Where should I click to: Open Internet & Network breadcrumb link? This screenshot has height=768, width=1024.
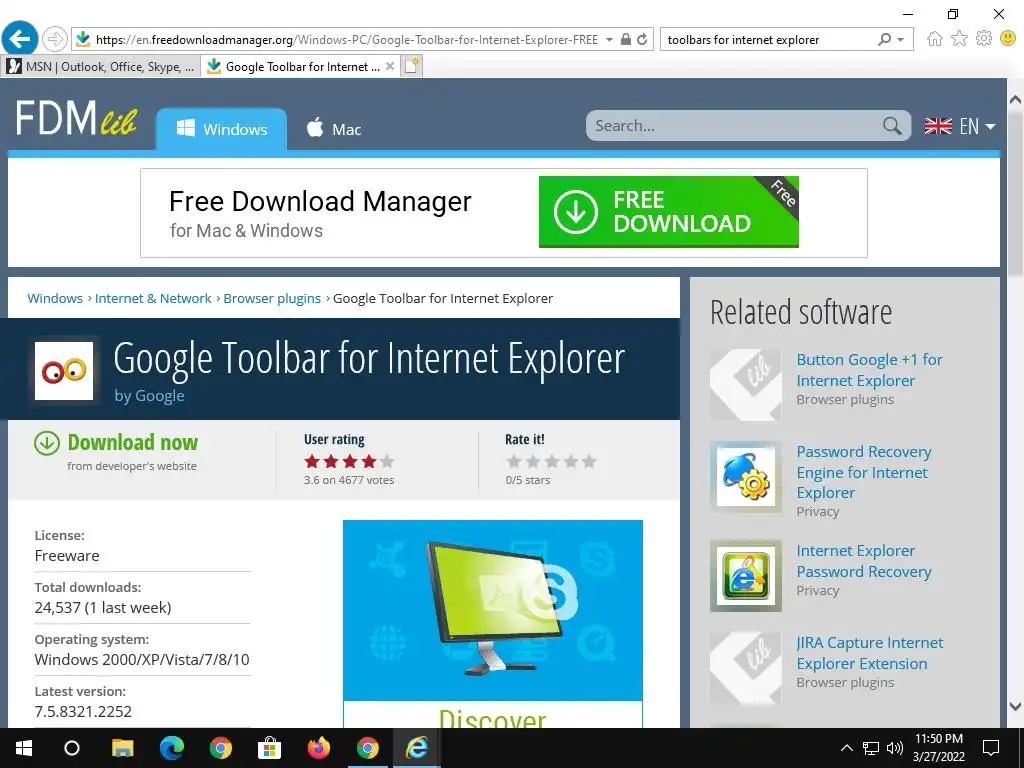point(153,298)
